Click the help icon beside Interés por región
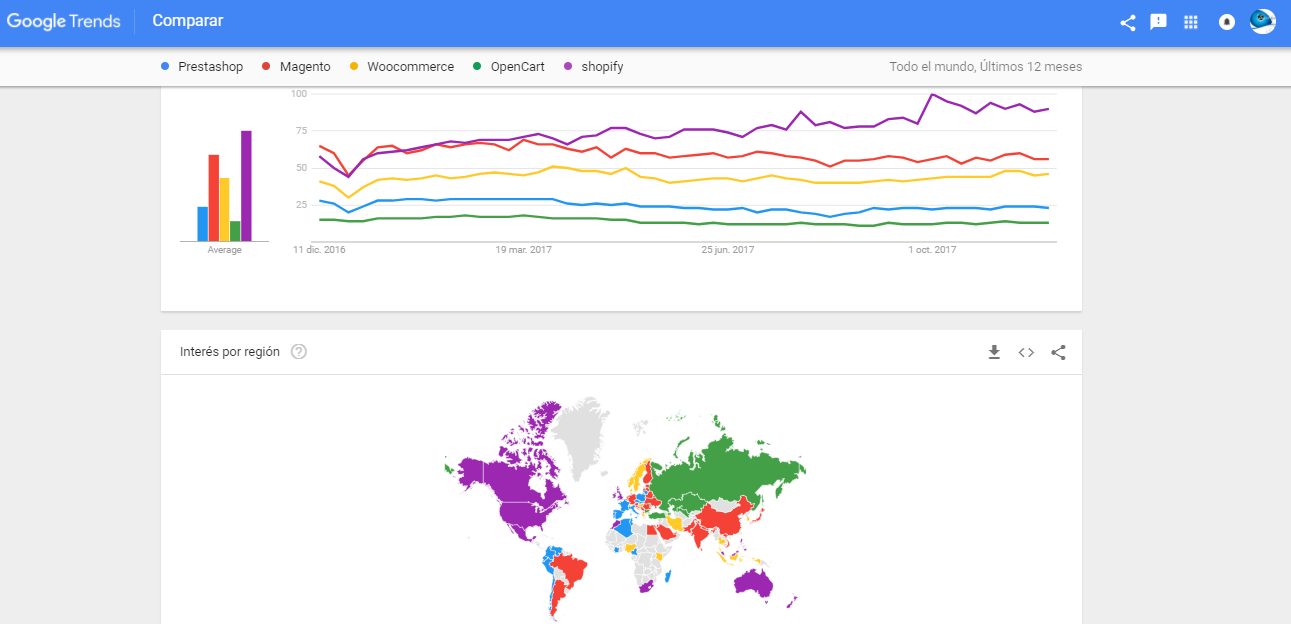 point(298,352)
